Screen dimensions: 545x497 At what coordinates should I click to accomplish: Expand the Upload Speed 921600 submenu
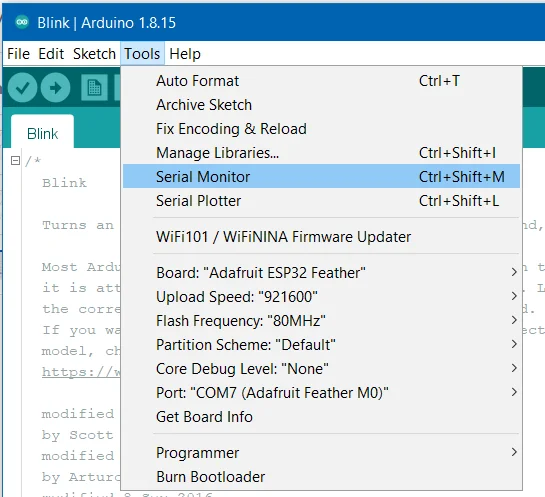pyautogui.click(x=322, y=297)
